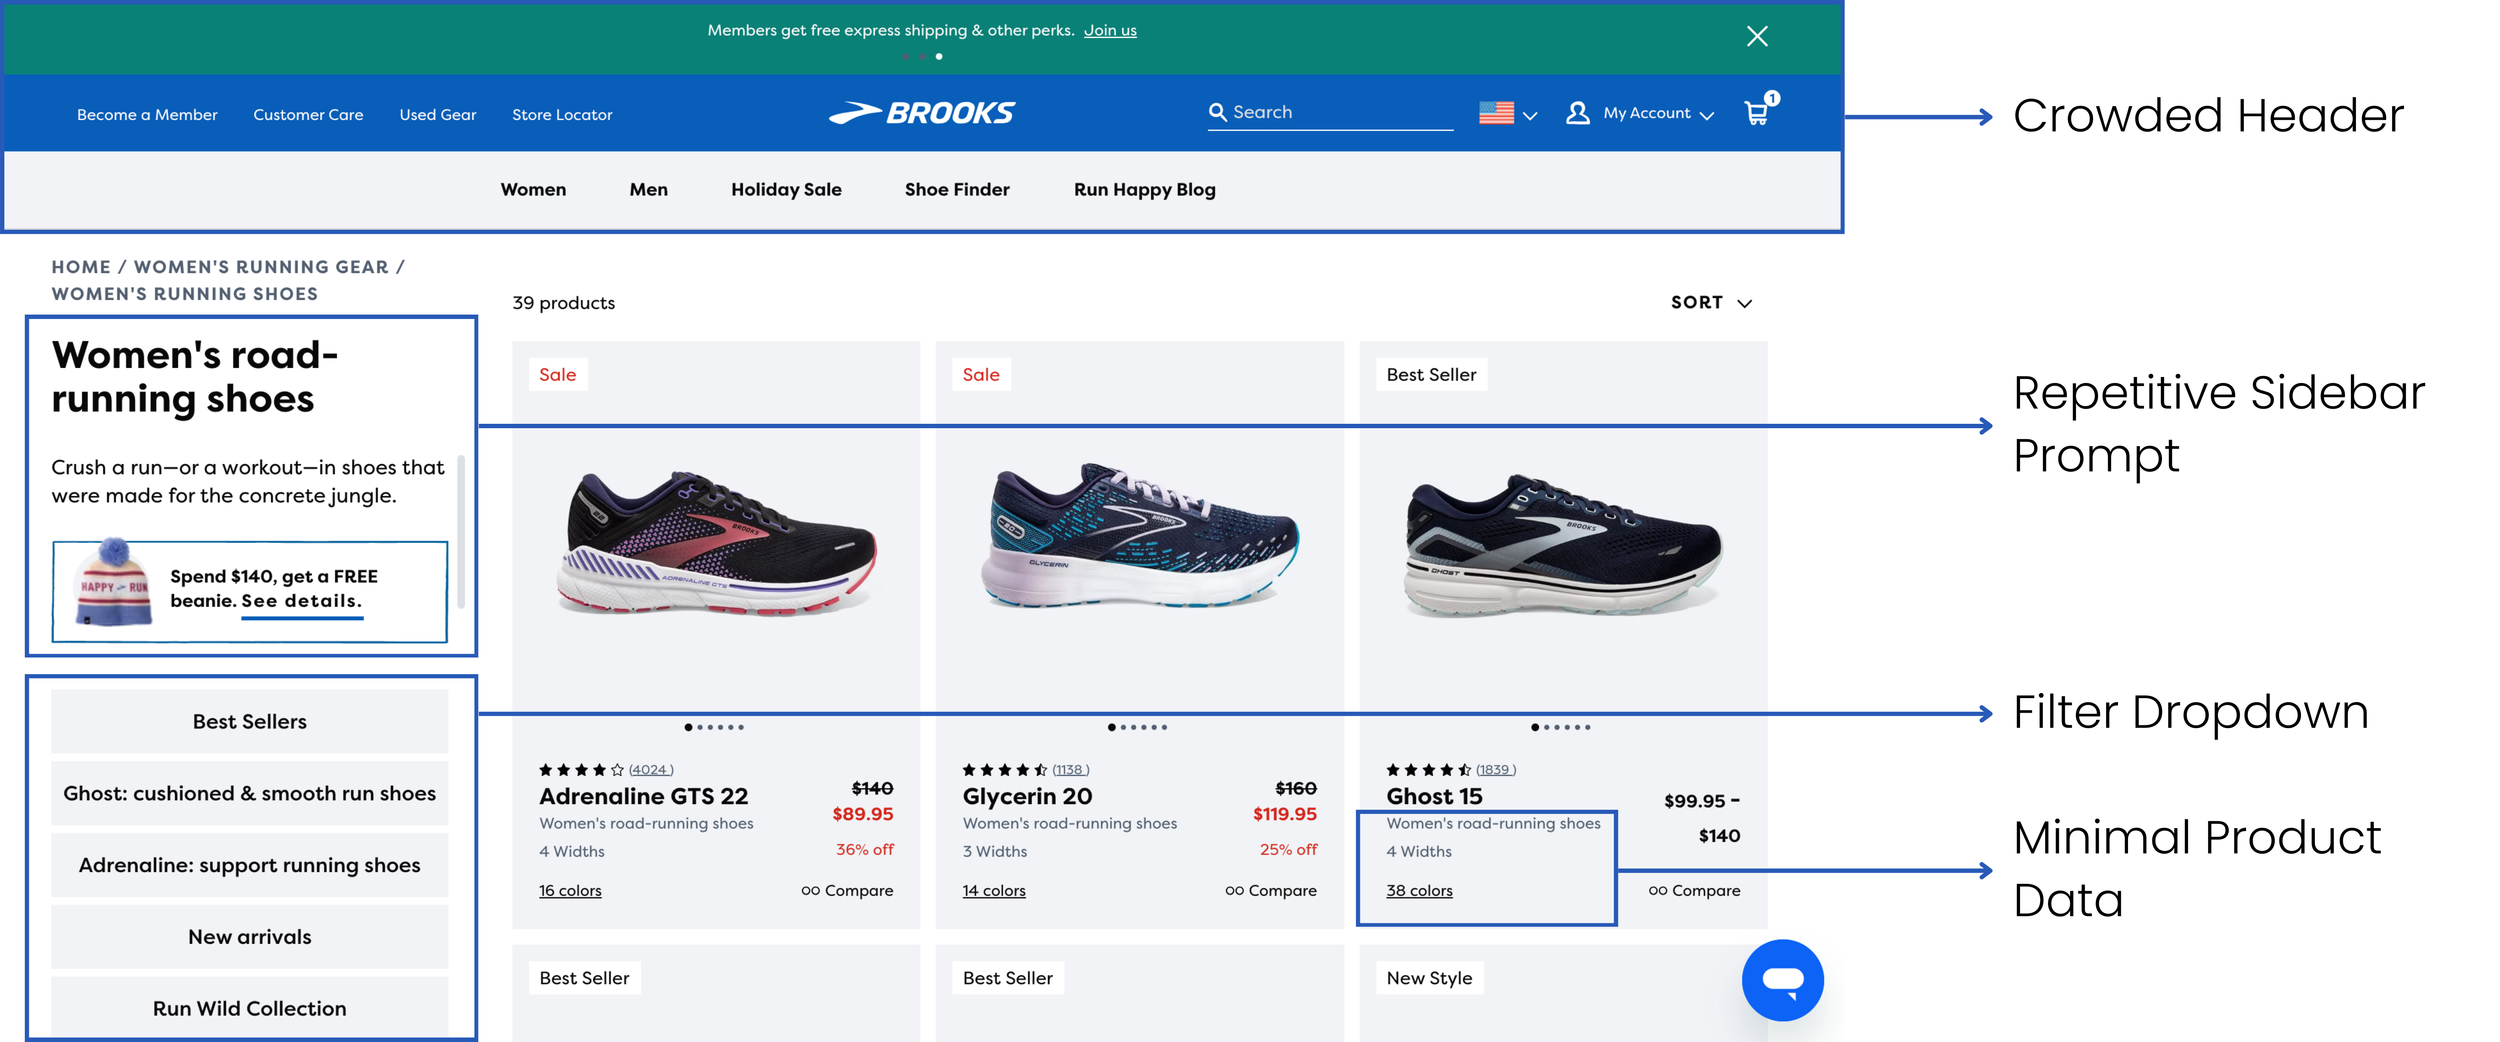Open the Shoe Finder menu
Screen dimensions: 2500x1042
point(957,189)
